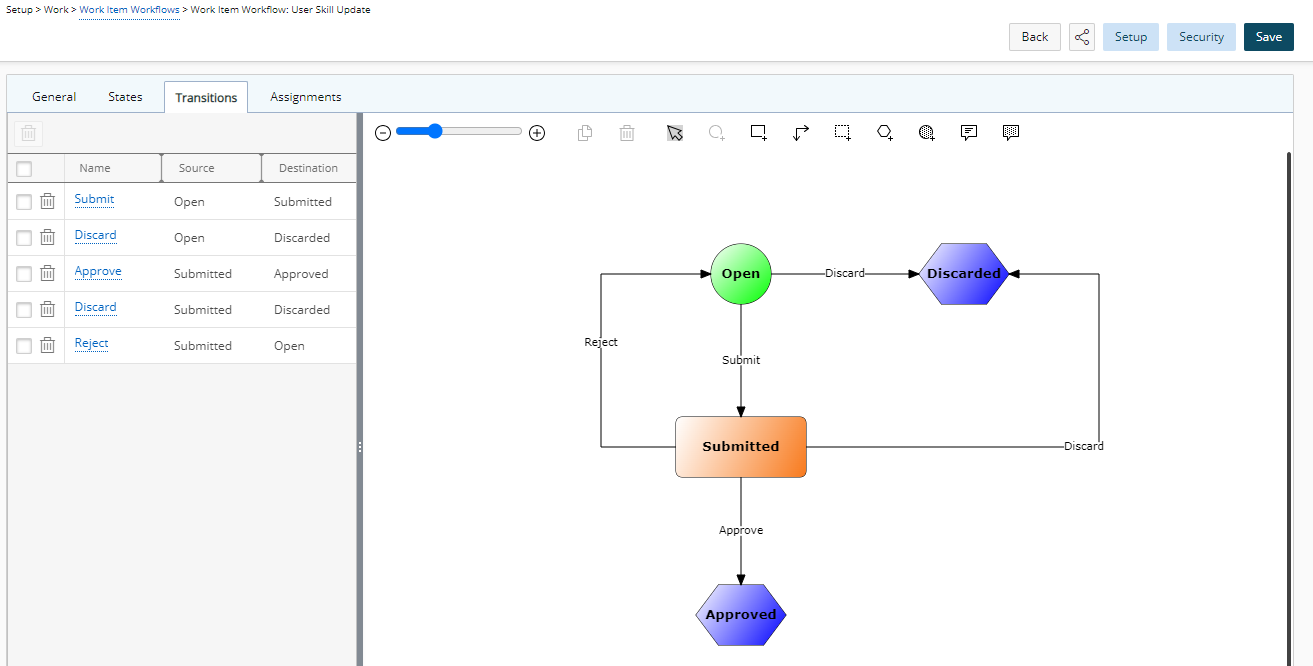
Task: Click the share icon button
Action: click(x=1082, y=37)
